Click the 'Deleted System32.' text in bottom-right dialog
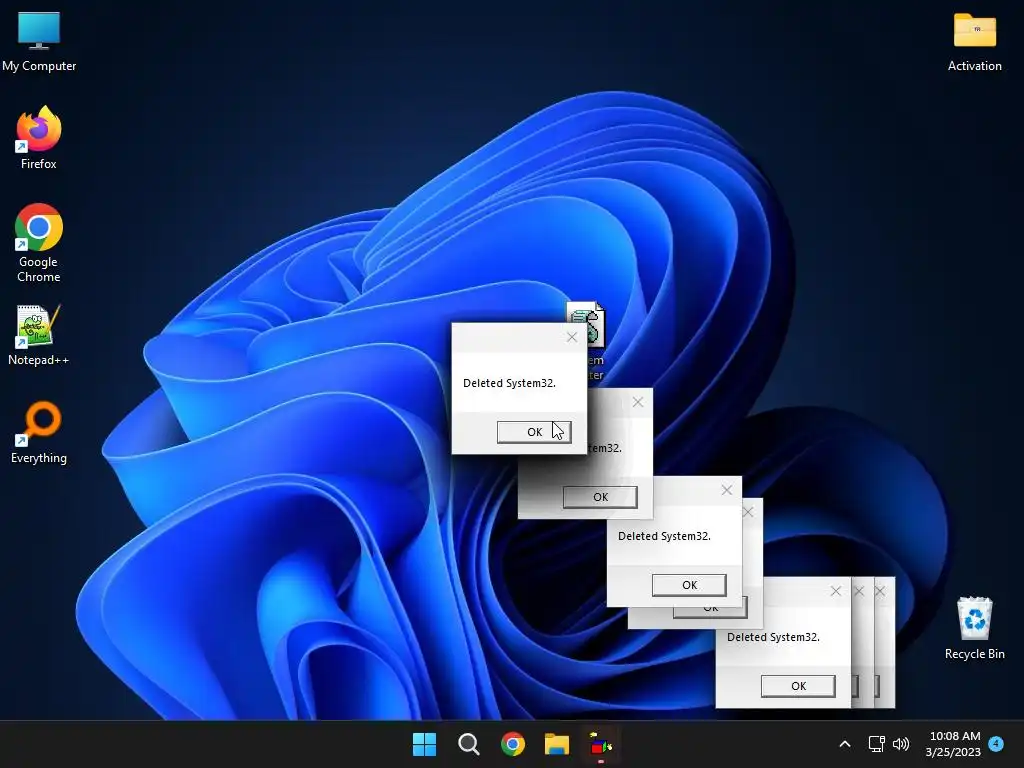Screen dimensions: 1024x768 click(x=773, y=637)
